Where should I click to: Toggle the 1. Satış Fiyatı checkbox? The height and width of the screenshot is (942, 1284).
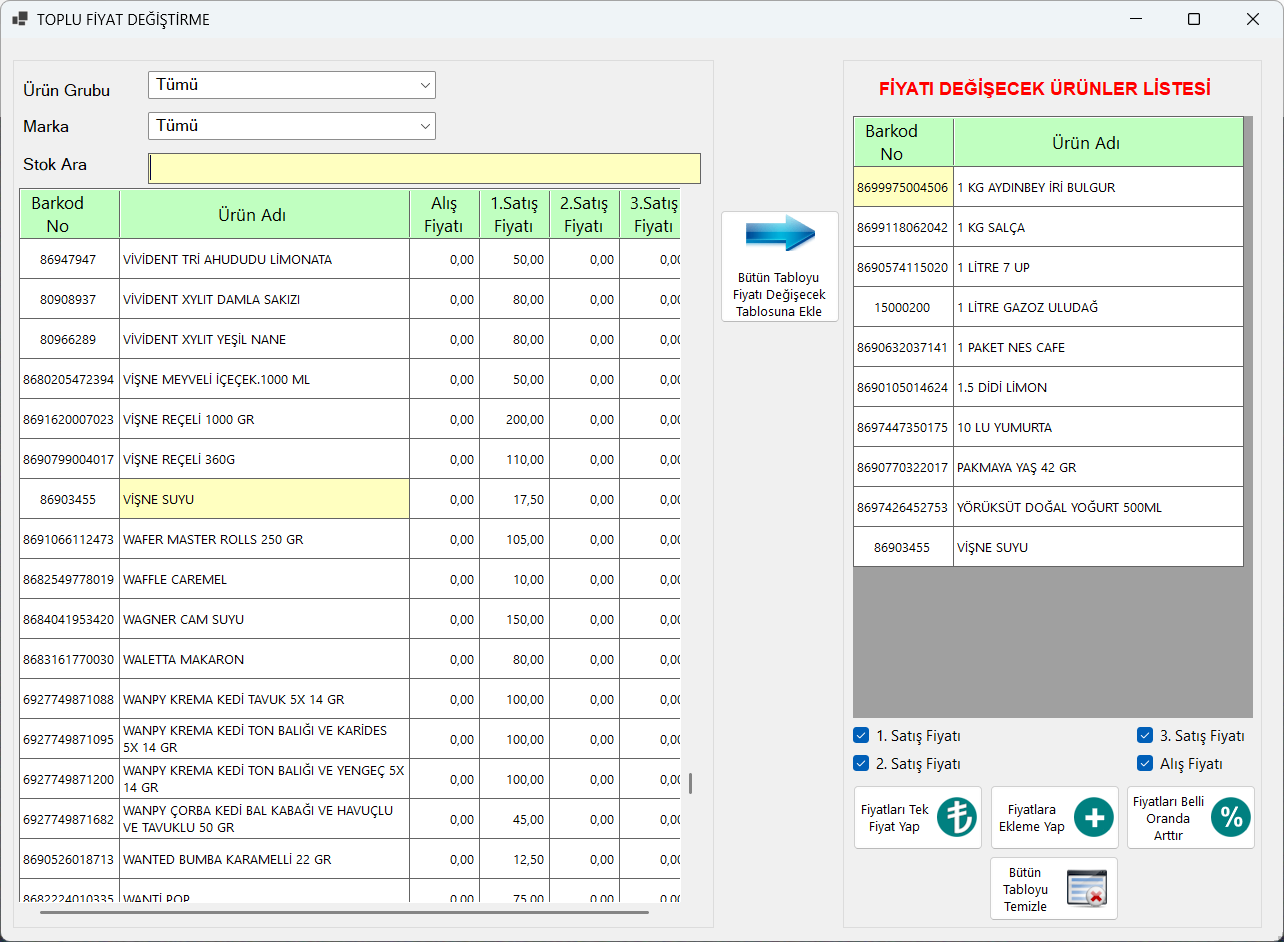[861, 735]
